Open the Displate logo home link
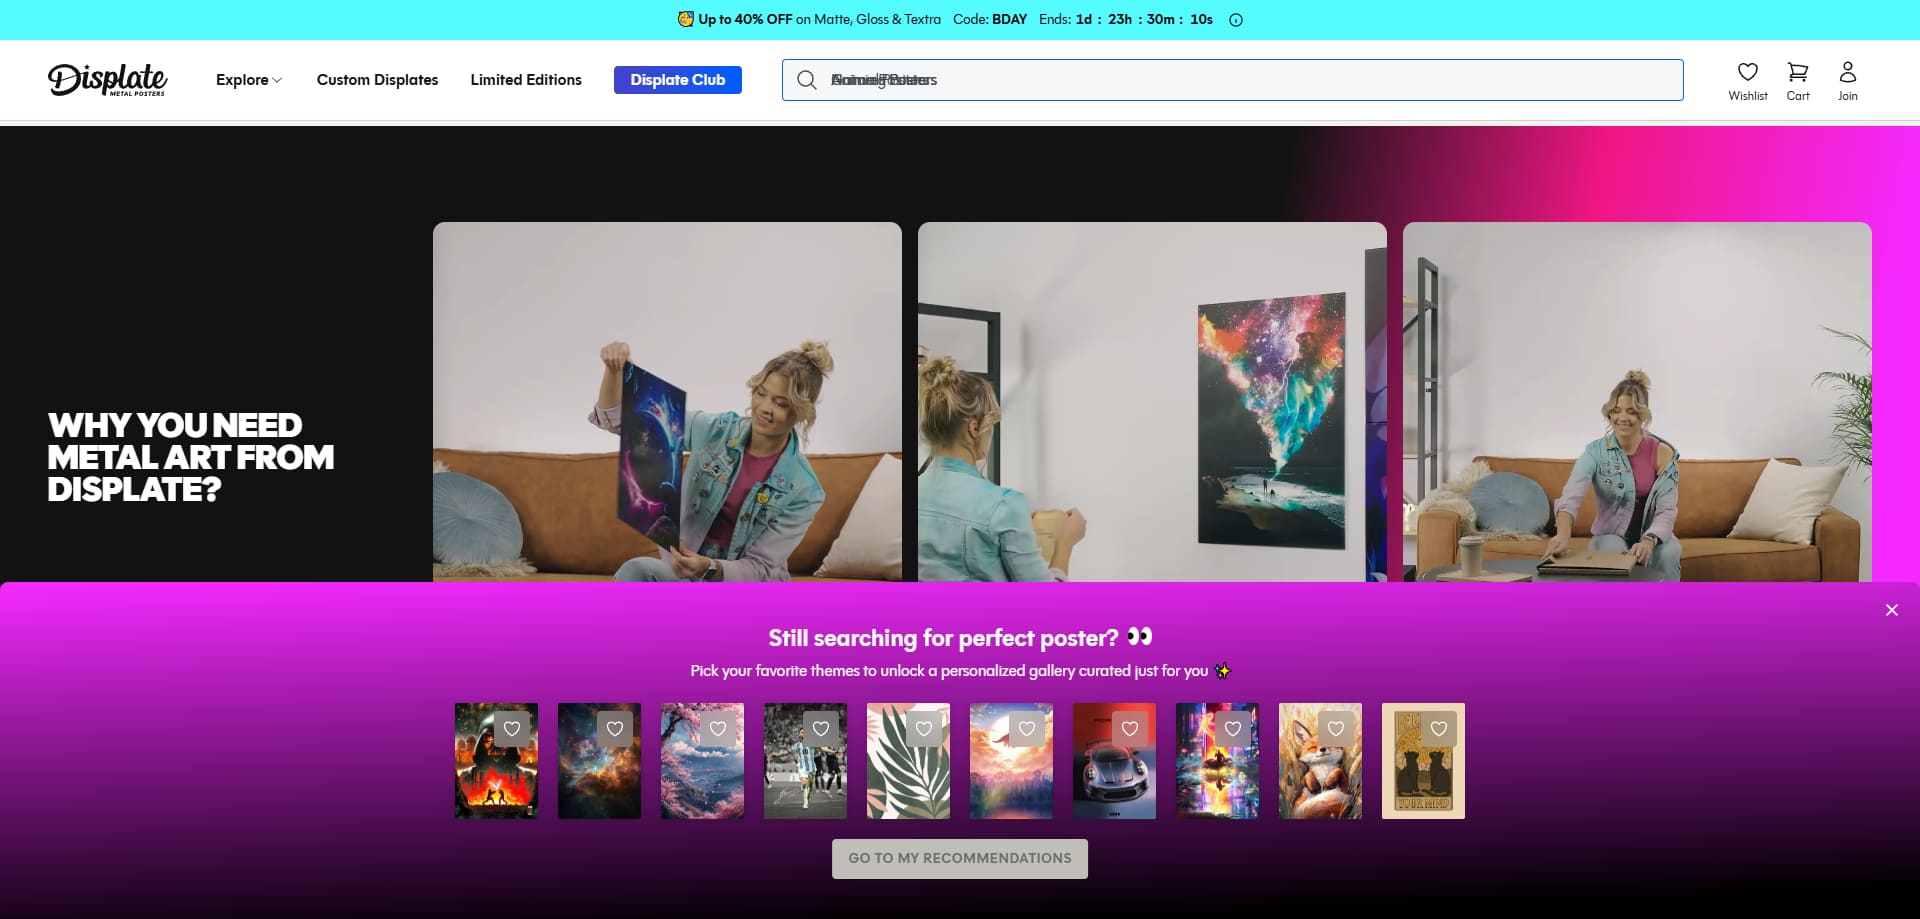This screenshot has height=919, width=1920. (x=107, y=80)
